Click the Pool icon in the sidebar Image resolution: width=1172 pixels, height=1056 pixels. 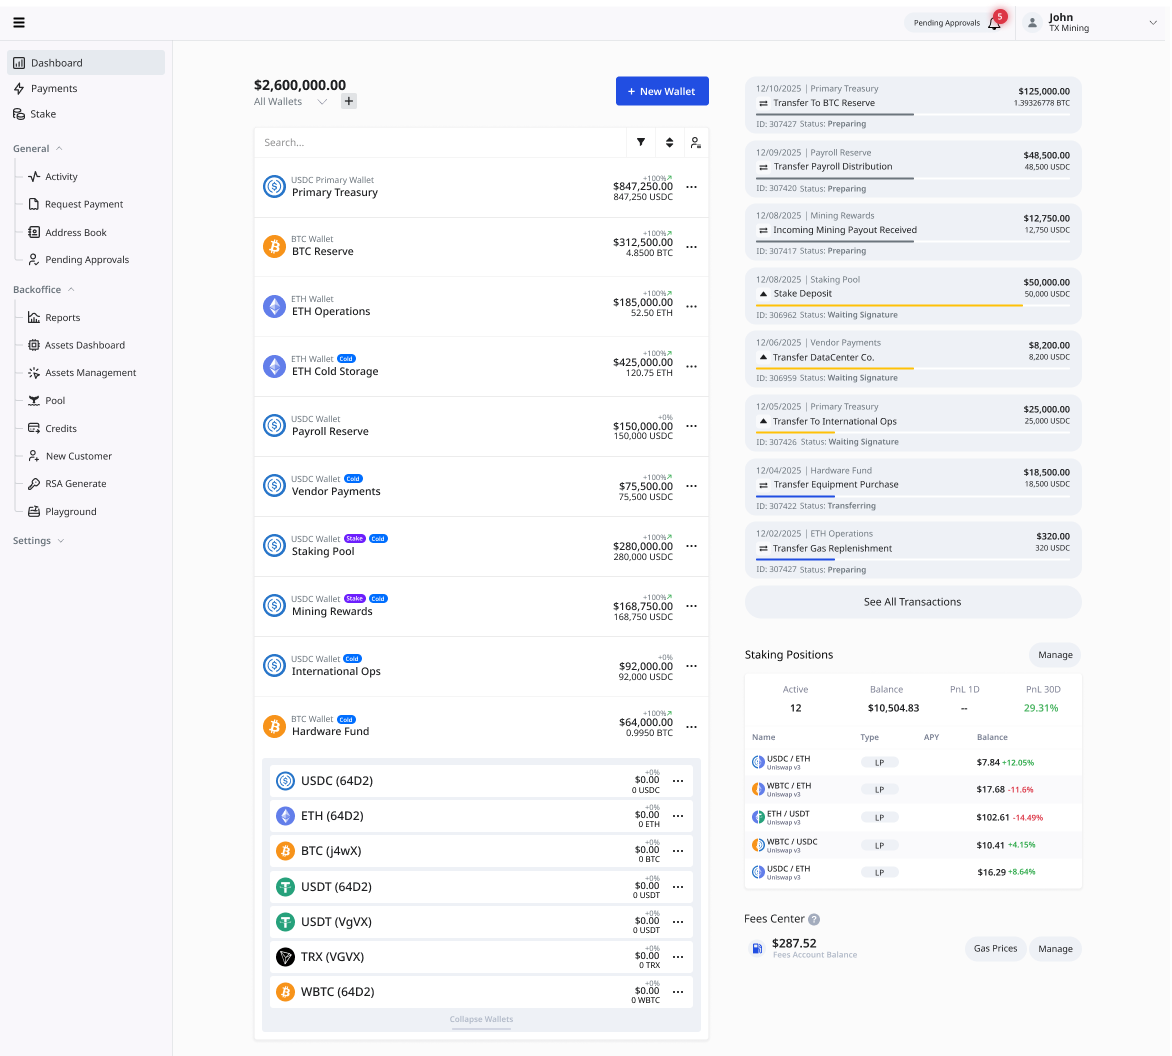pyautogui.click(x=34, y=400)
